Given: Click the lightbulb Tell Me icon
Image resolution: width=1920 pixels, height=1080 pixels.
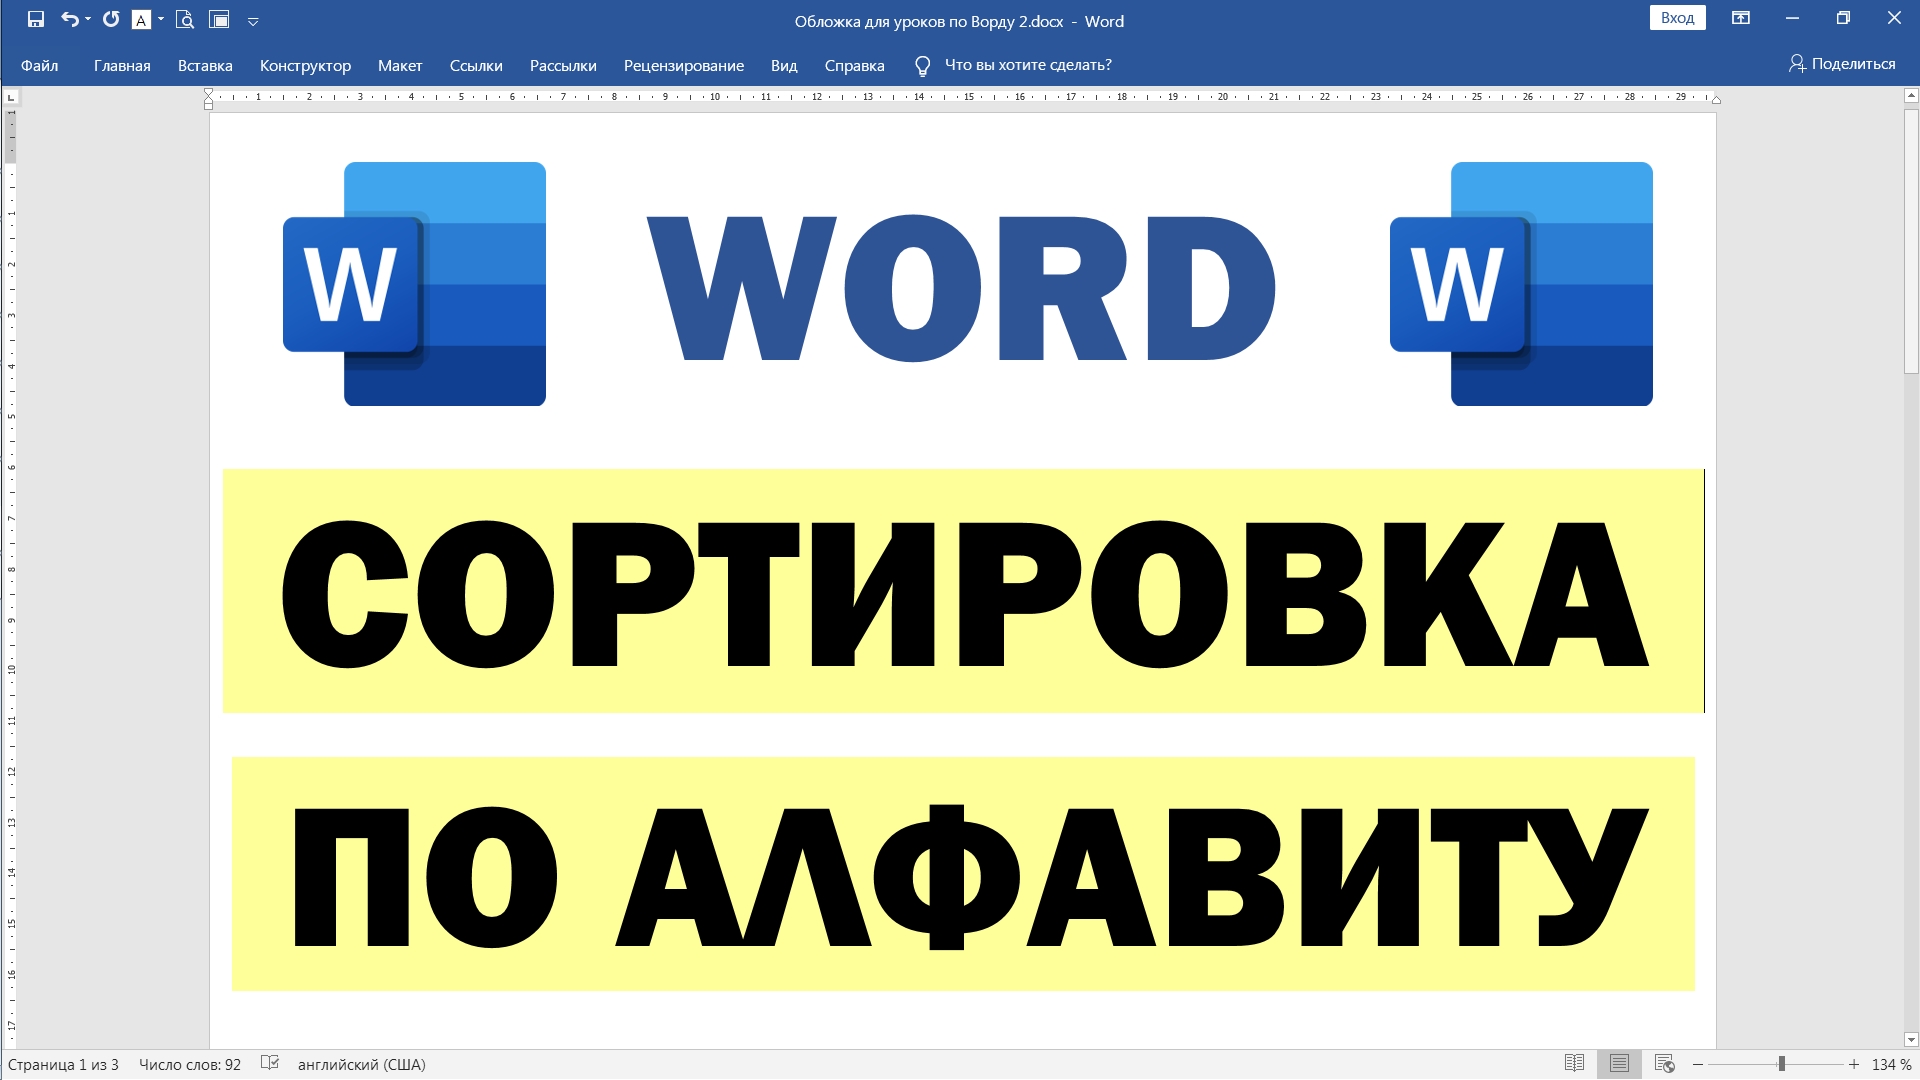Looking at the screenshot, I should point(922,66).
